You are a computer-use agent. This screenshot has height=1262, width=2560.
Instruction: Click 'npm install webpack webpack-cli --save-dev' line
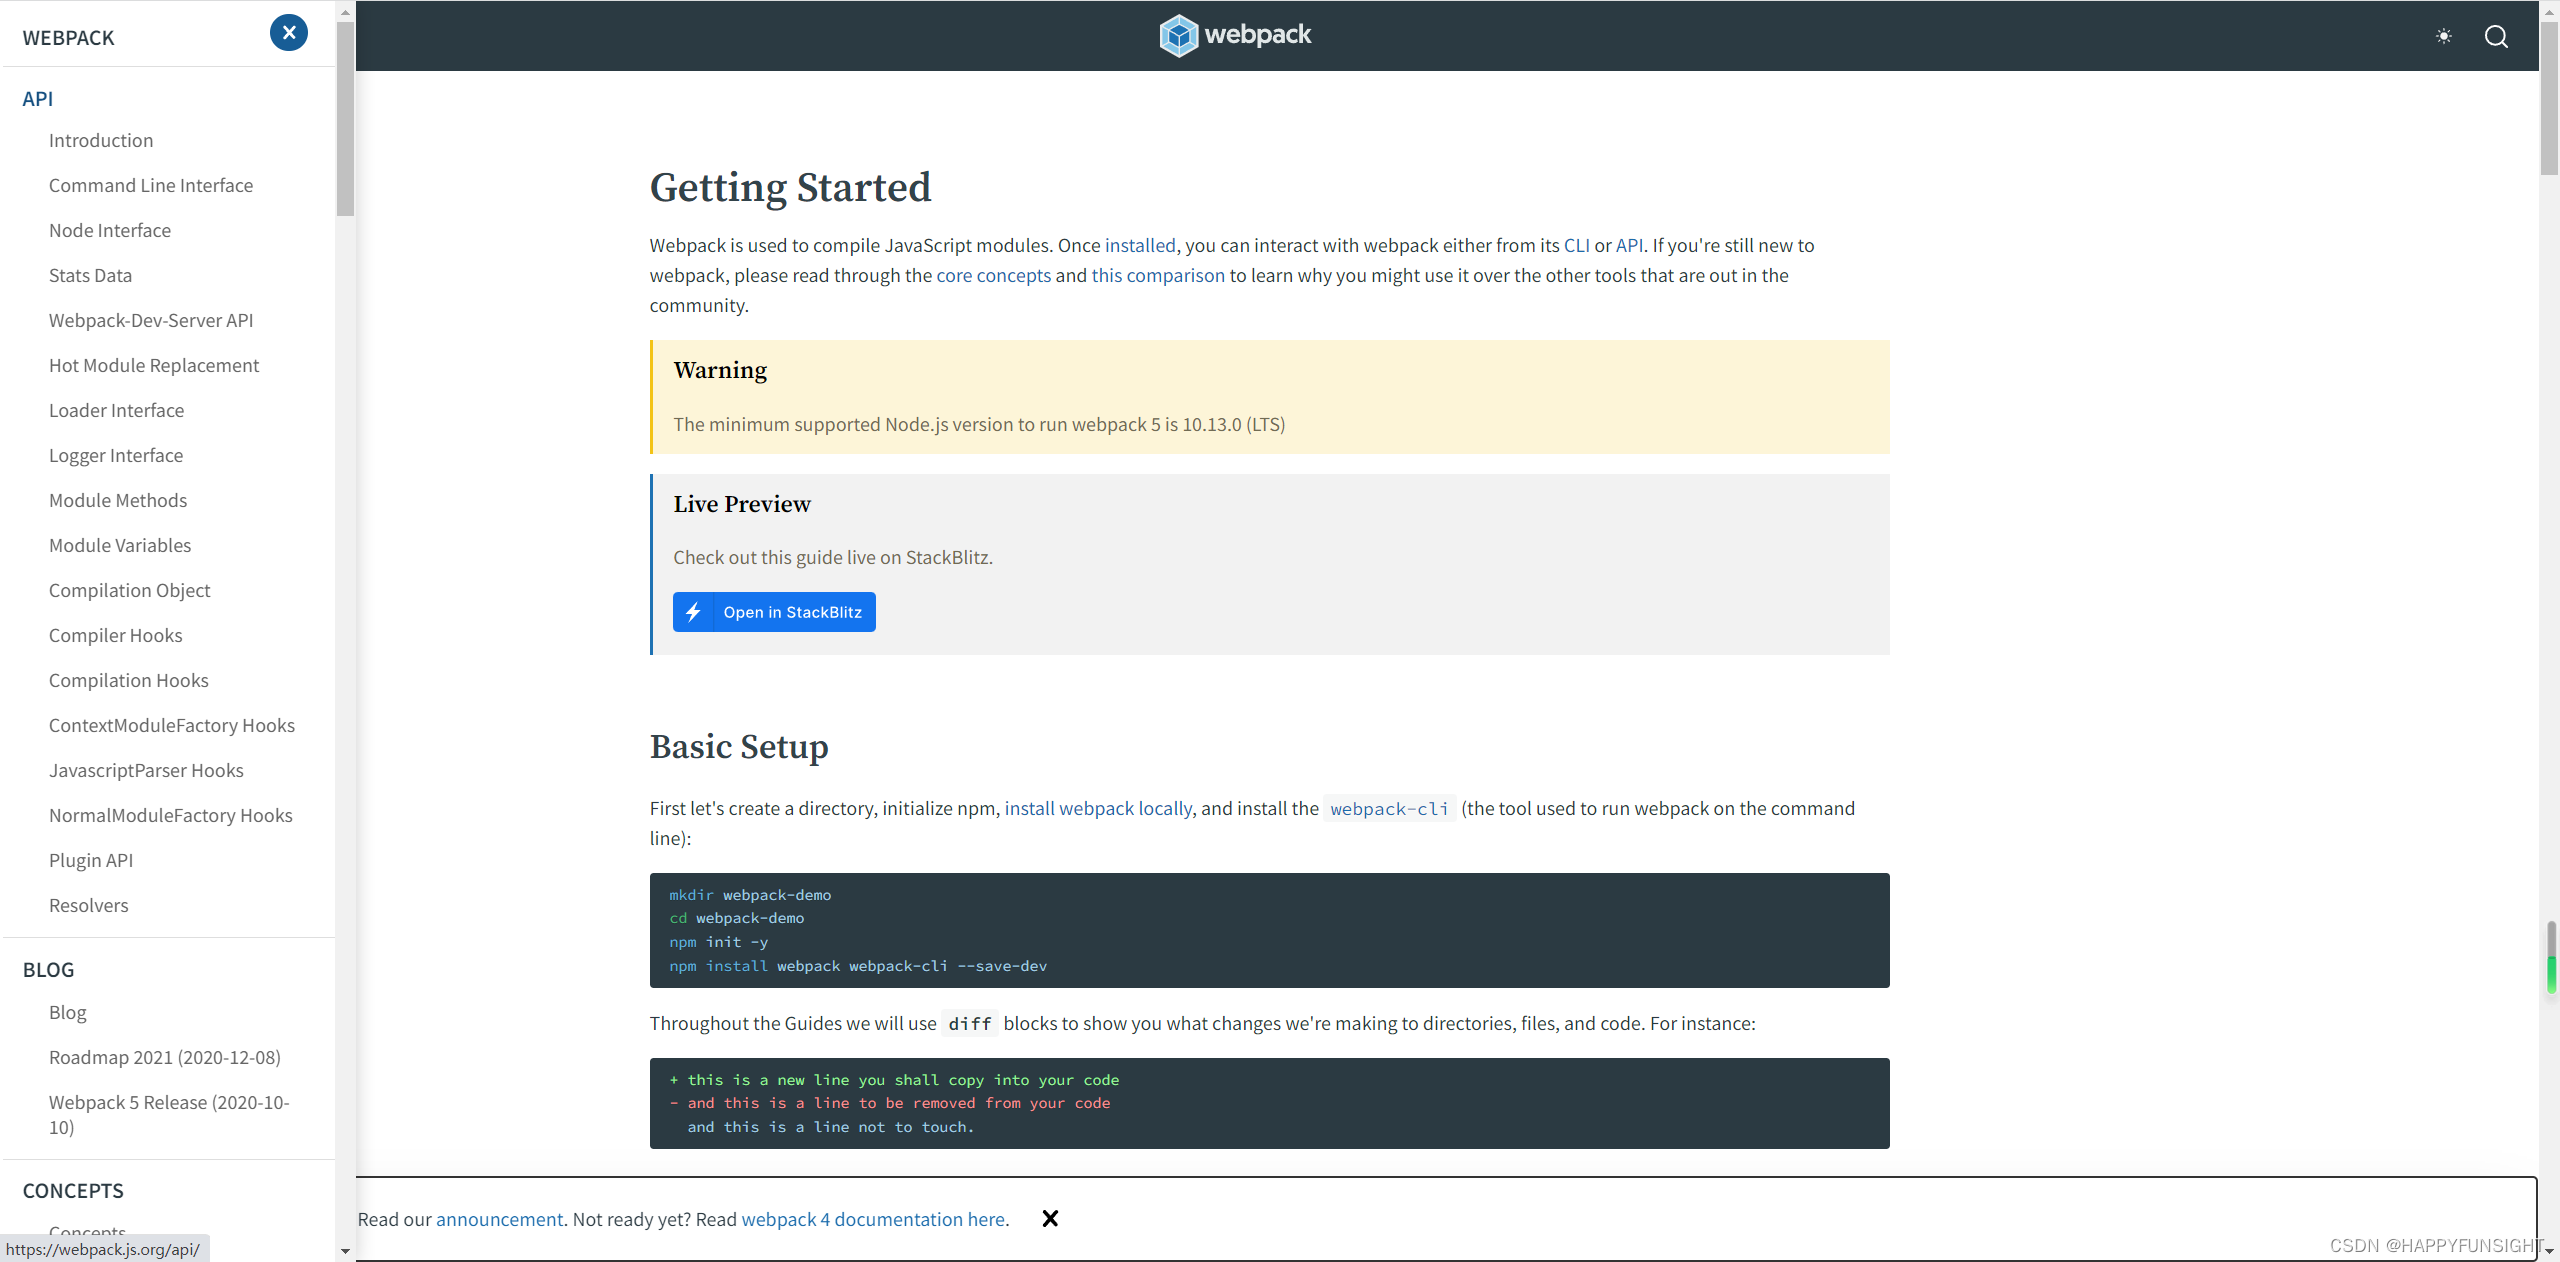858,966
